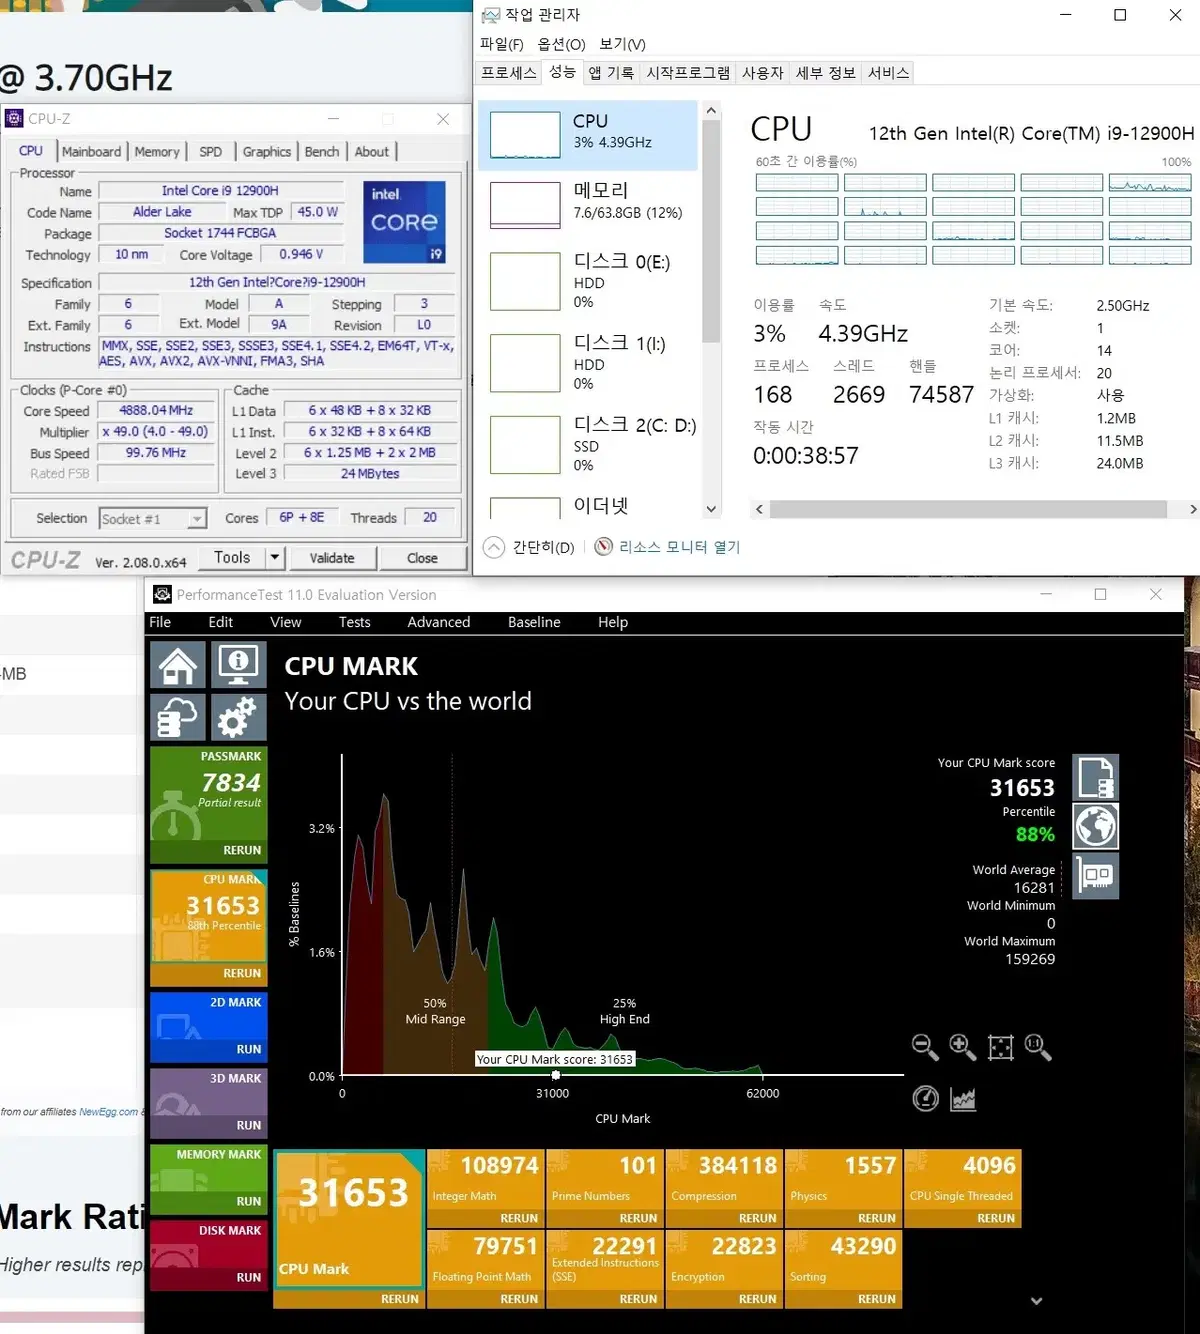1200x1334 pixels.
Task: Click the Task Manager title bar icon
Action: (490, 15)
